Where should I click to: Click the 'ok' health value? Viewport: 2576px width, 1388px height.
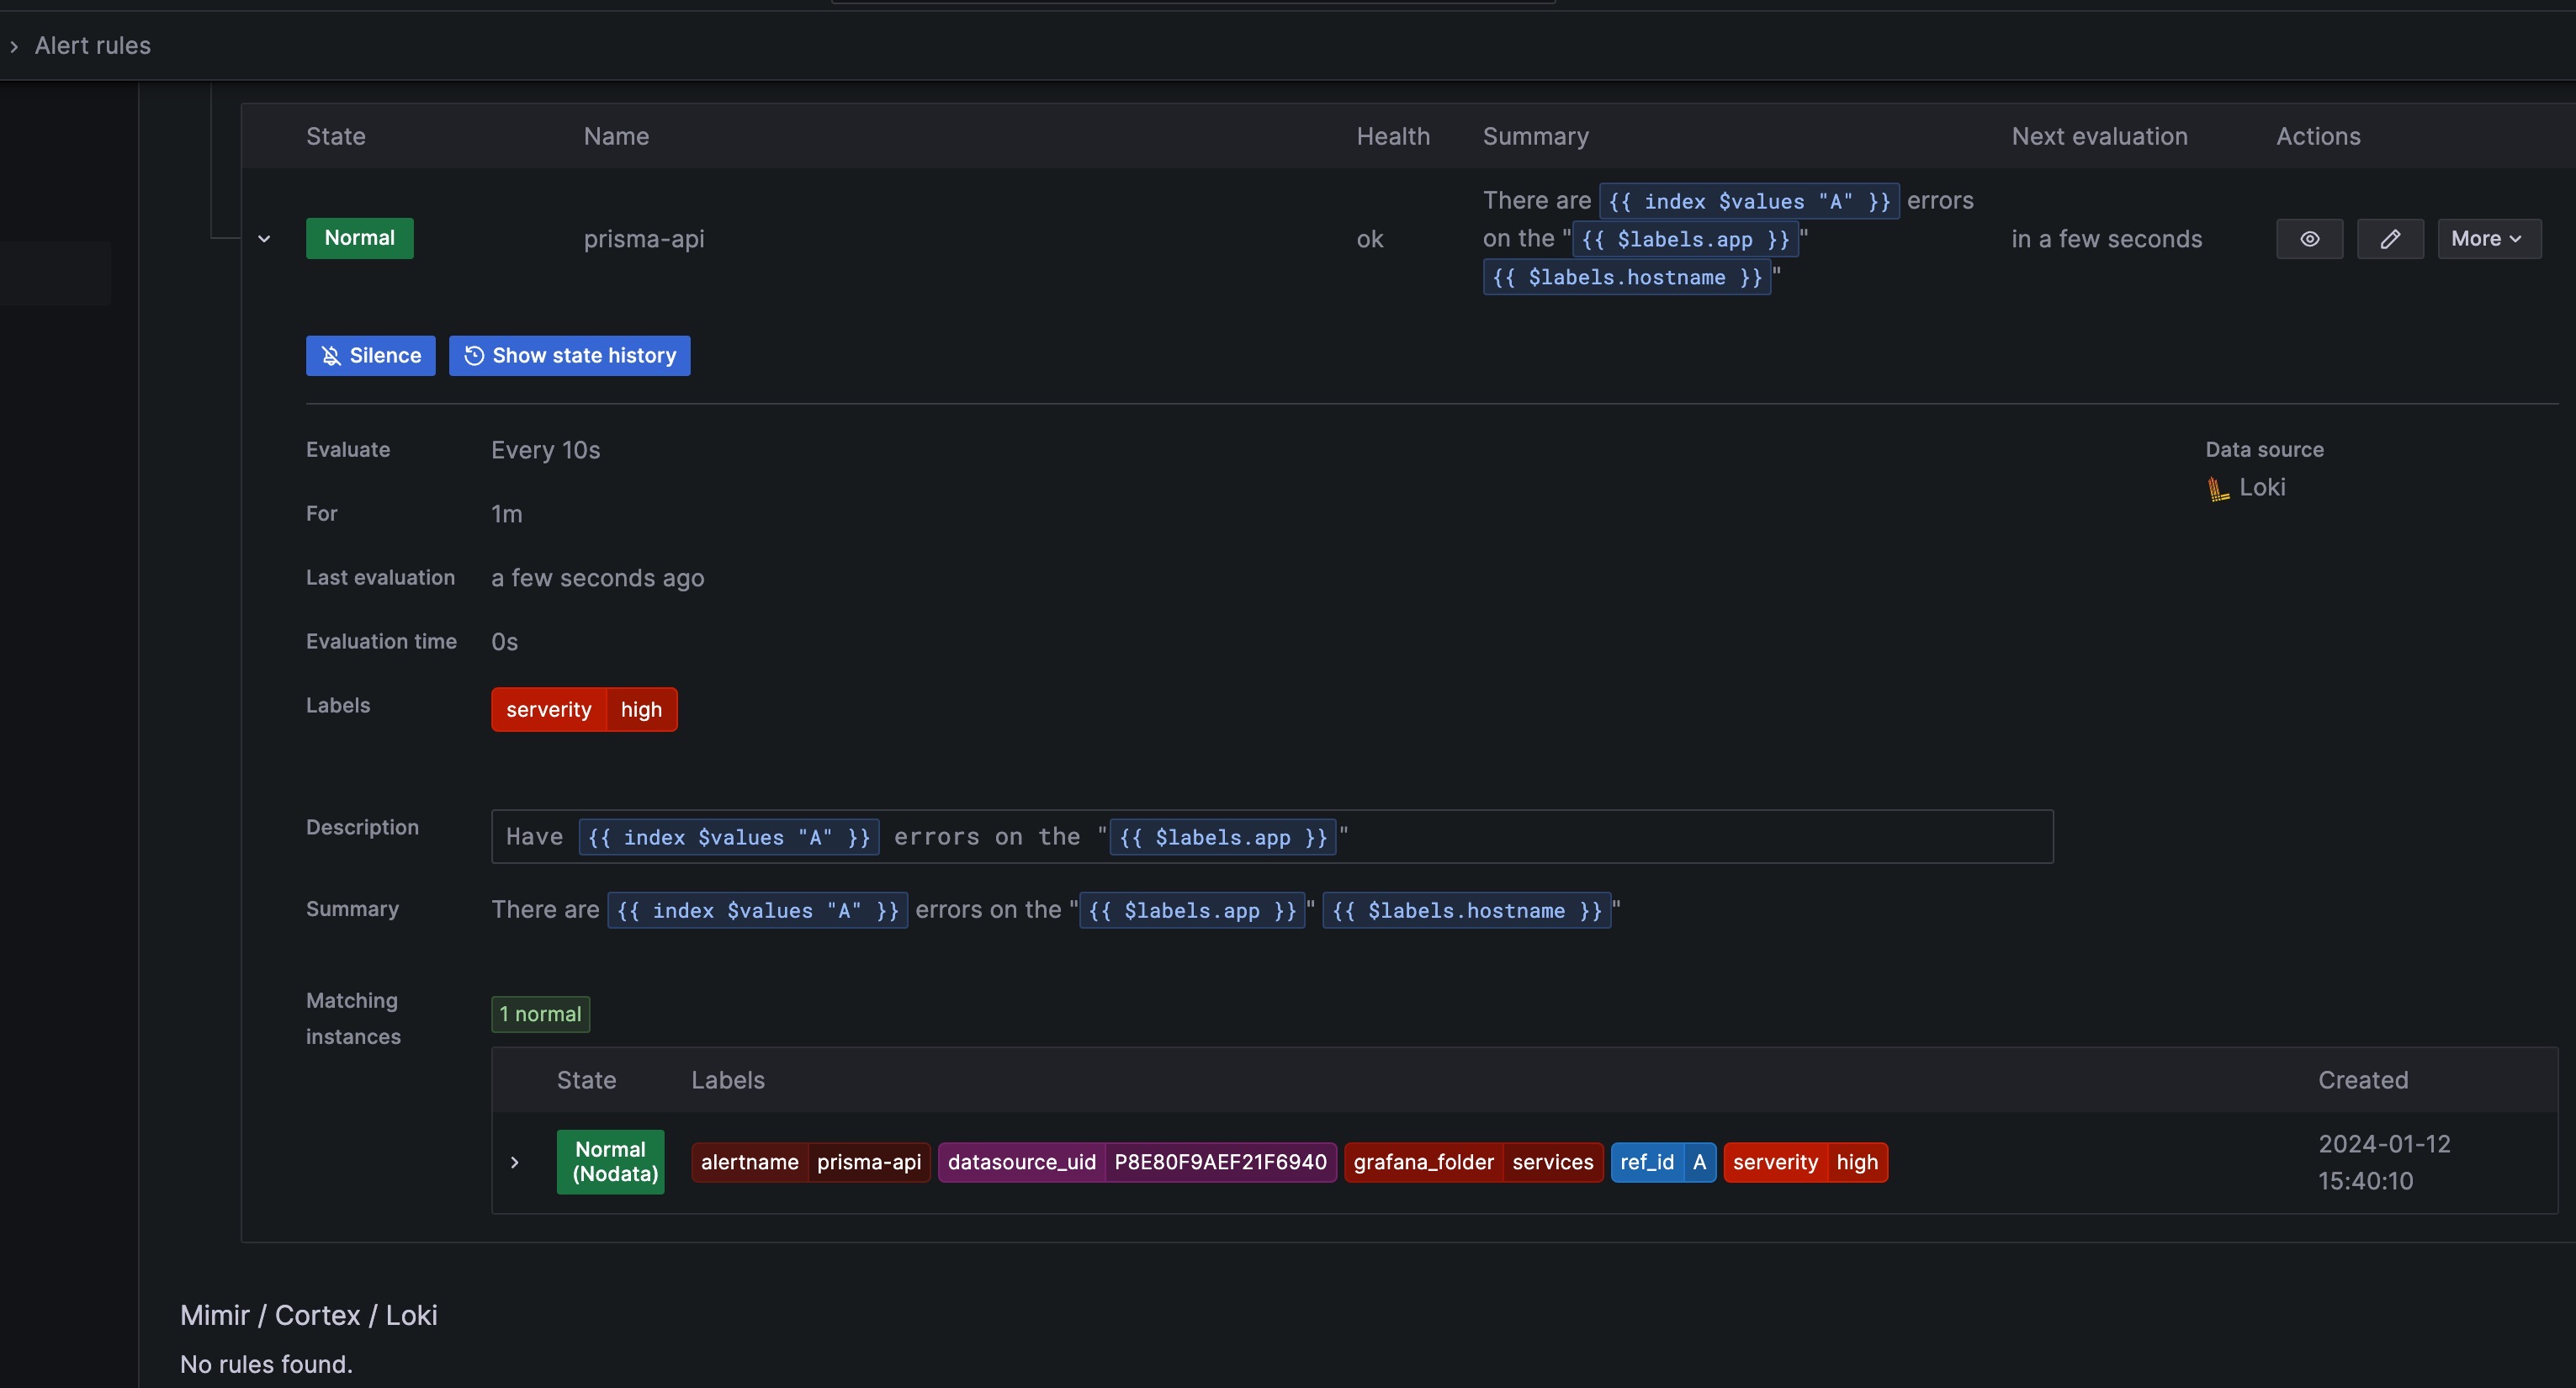point(1369,239)
